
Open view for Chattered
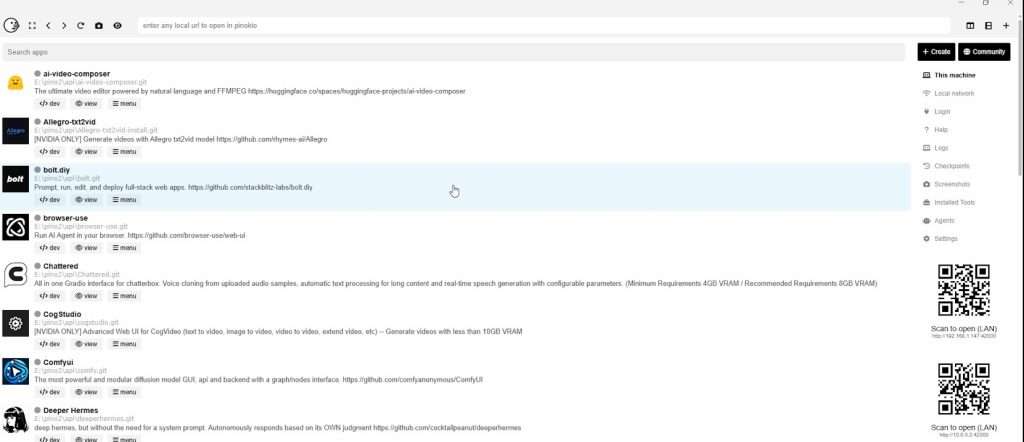click(x=86, y=296)
